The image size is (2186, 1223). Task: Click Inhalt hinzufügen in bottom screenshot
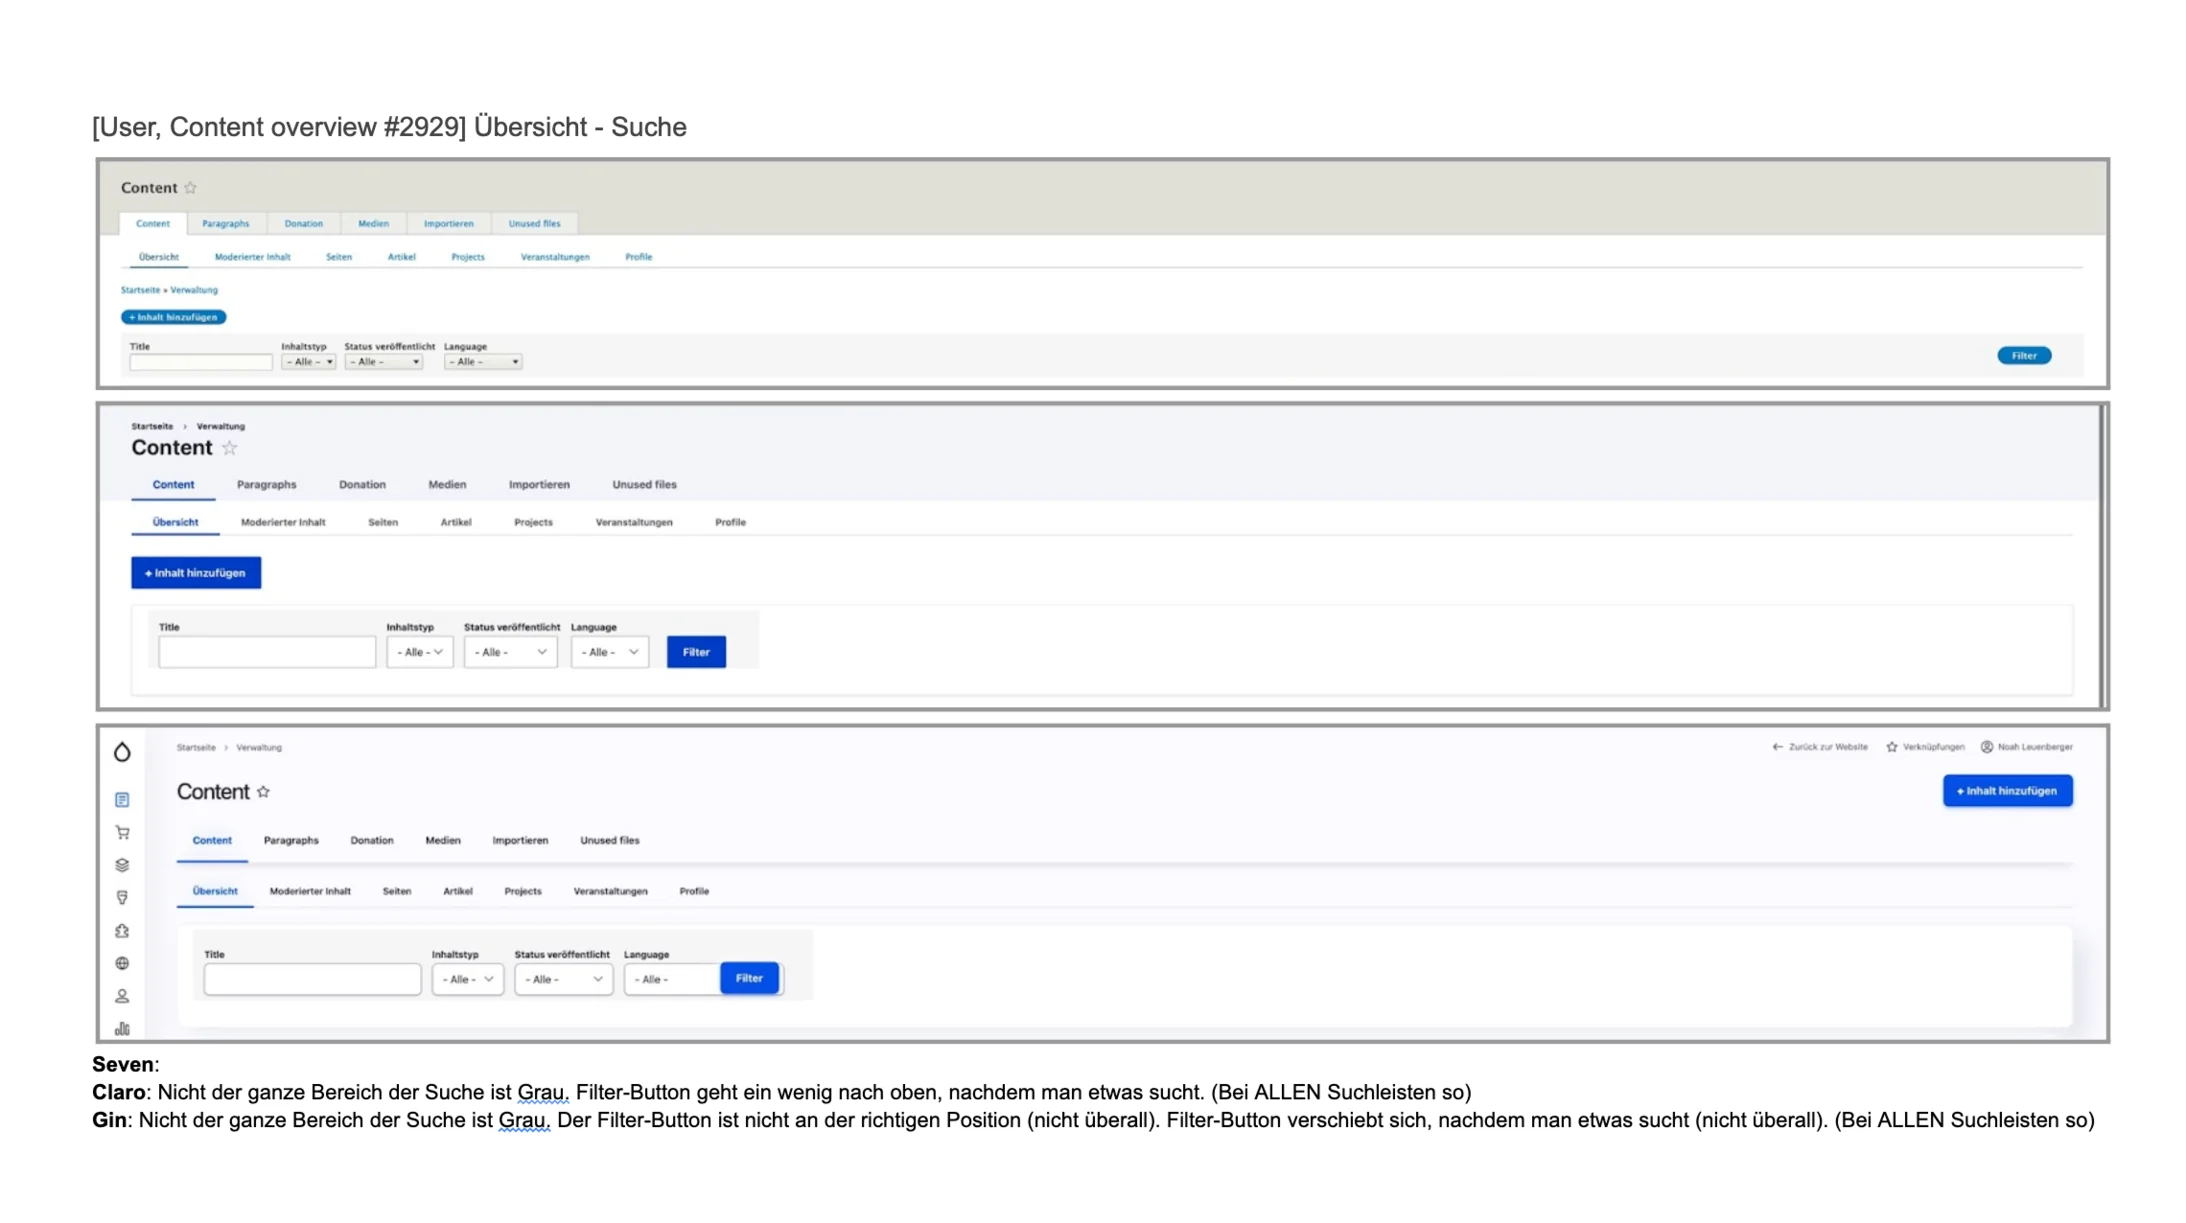click(2007, 791)
